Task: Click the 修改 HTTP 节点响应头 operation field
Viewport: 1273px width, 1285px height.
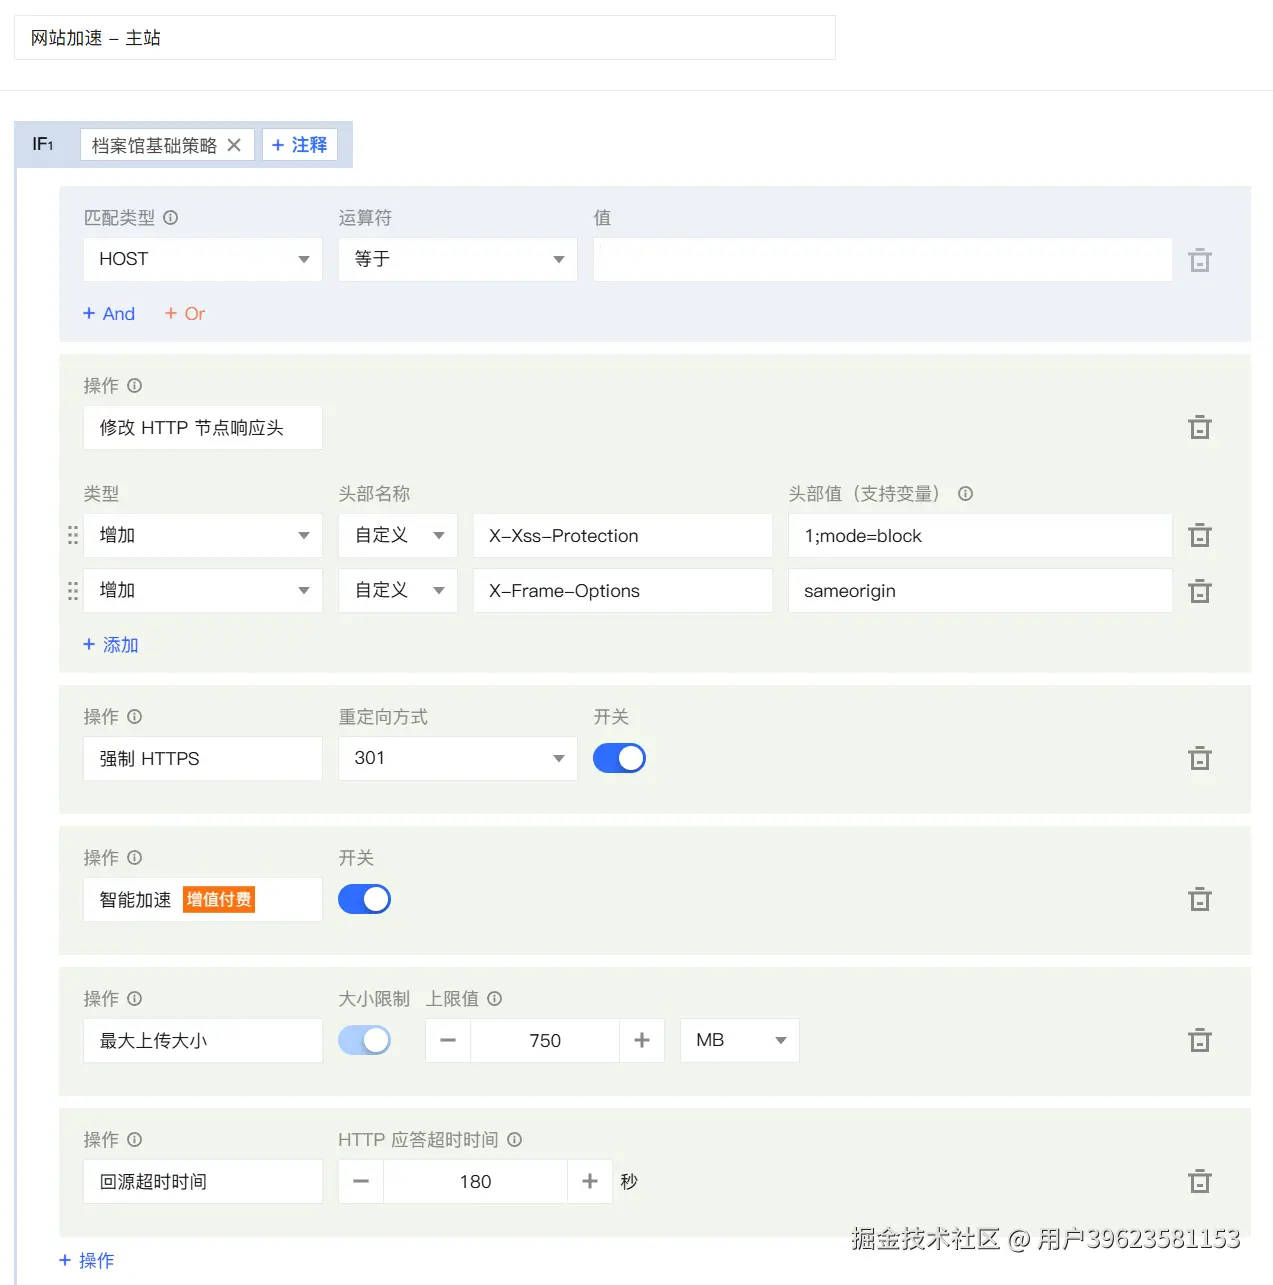Action: click(203, 427)
